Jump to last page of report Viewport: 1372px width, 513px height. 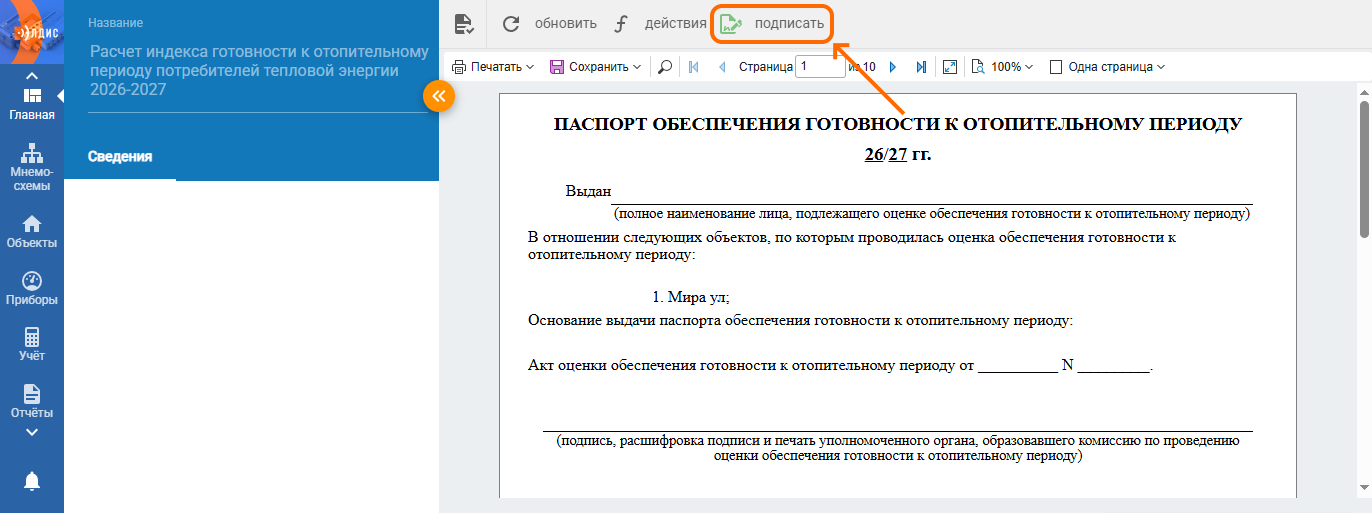point(921,67)
